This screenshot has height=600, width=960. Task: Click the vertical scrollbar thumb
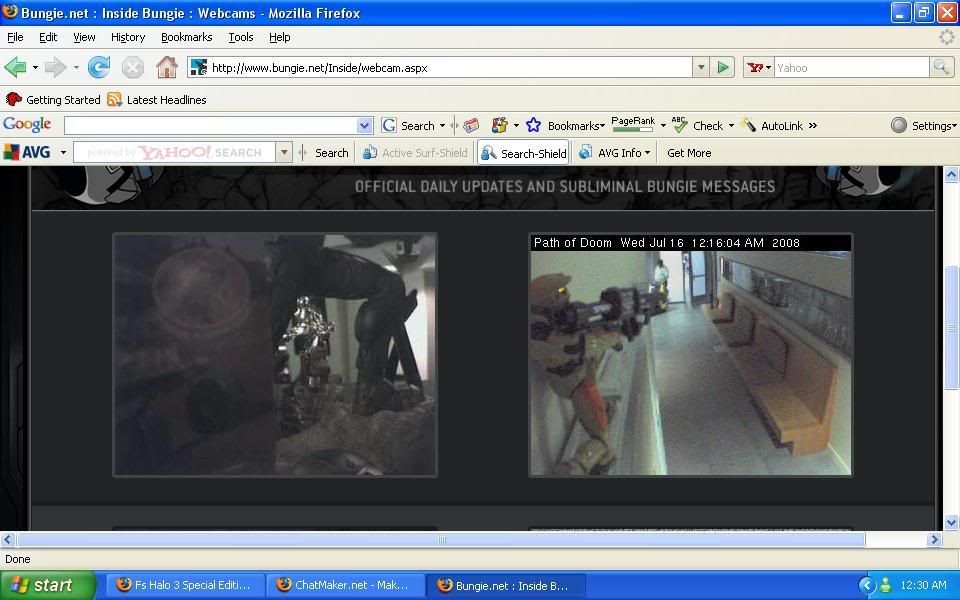click(951, 328)
